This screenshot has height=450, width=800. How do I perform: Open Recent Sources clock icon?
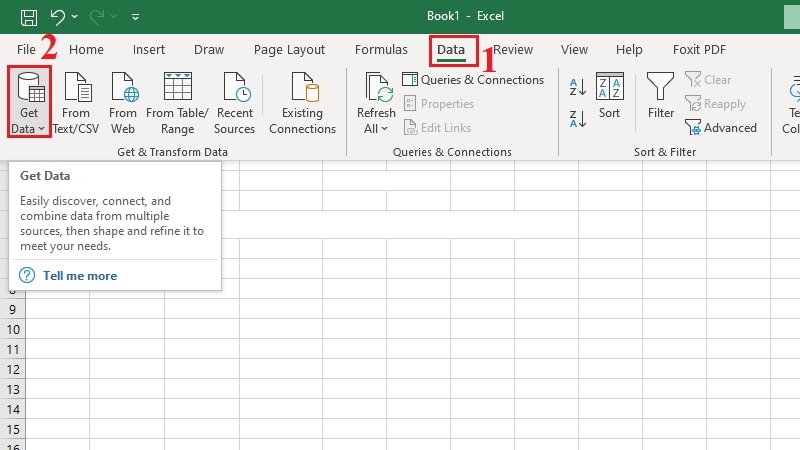(237, 87)
